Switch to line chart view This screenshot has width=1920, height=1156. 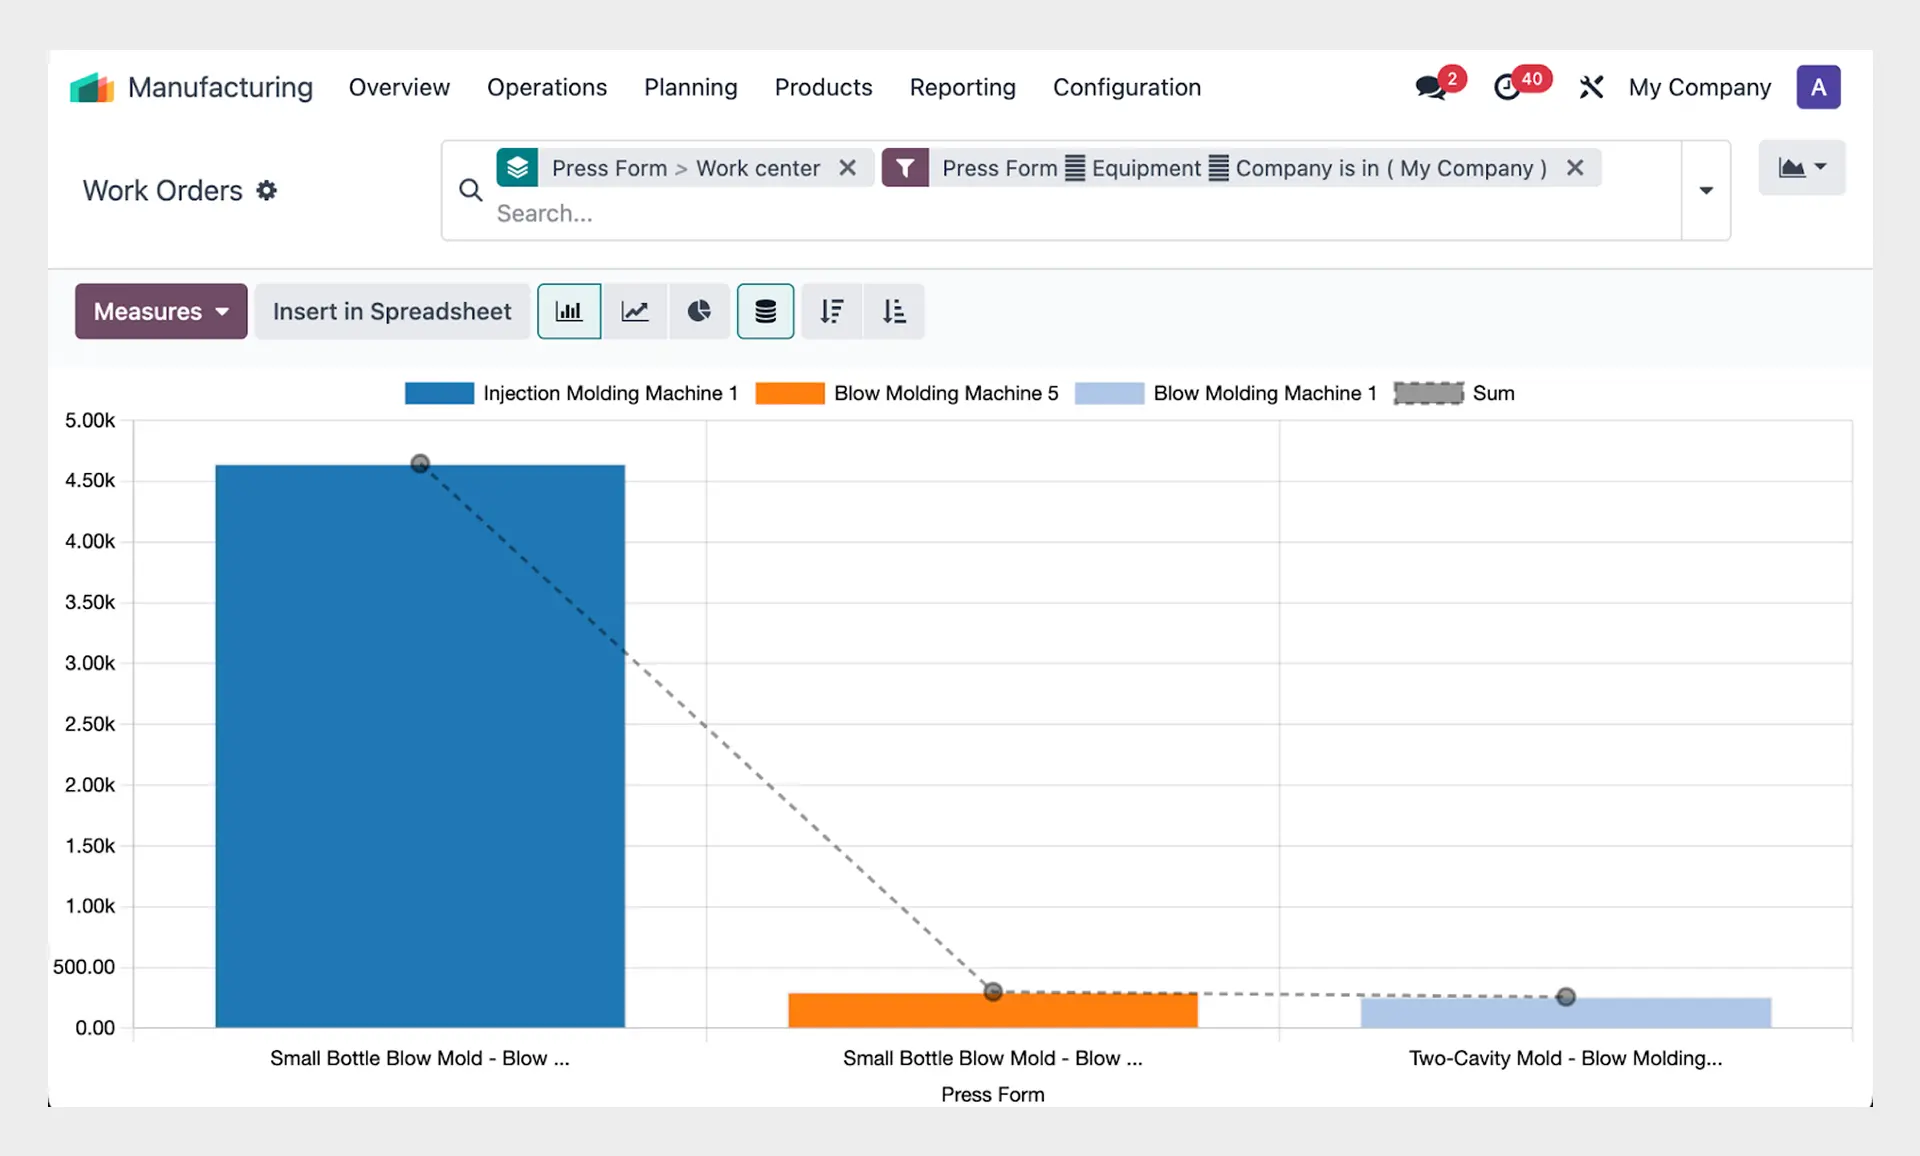click(635, 311)
